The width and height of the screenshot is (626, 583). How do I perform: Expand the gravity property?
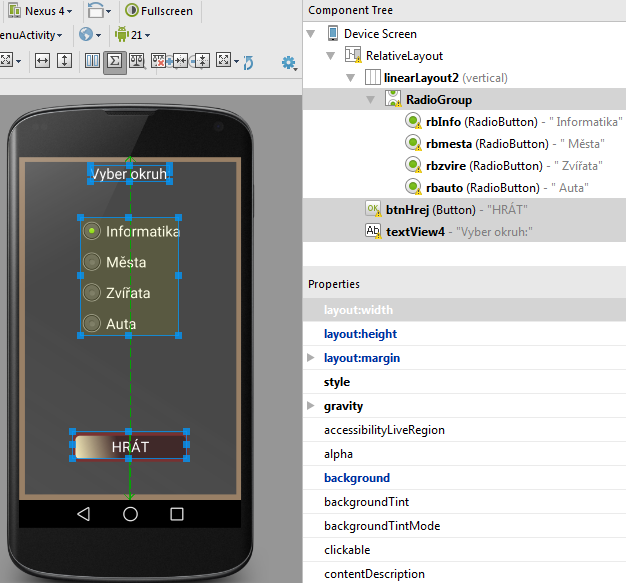pos(311,406)
